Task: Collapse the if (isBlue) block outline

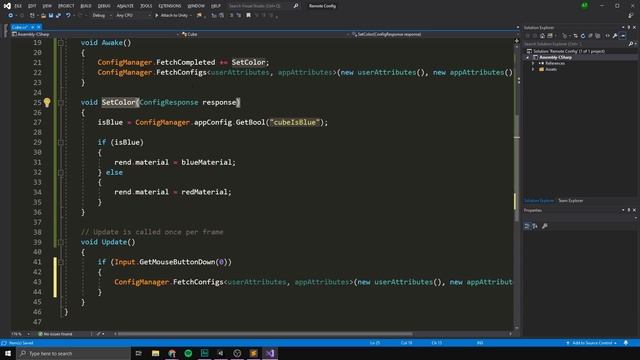Action: point(60,142)
